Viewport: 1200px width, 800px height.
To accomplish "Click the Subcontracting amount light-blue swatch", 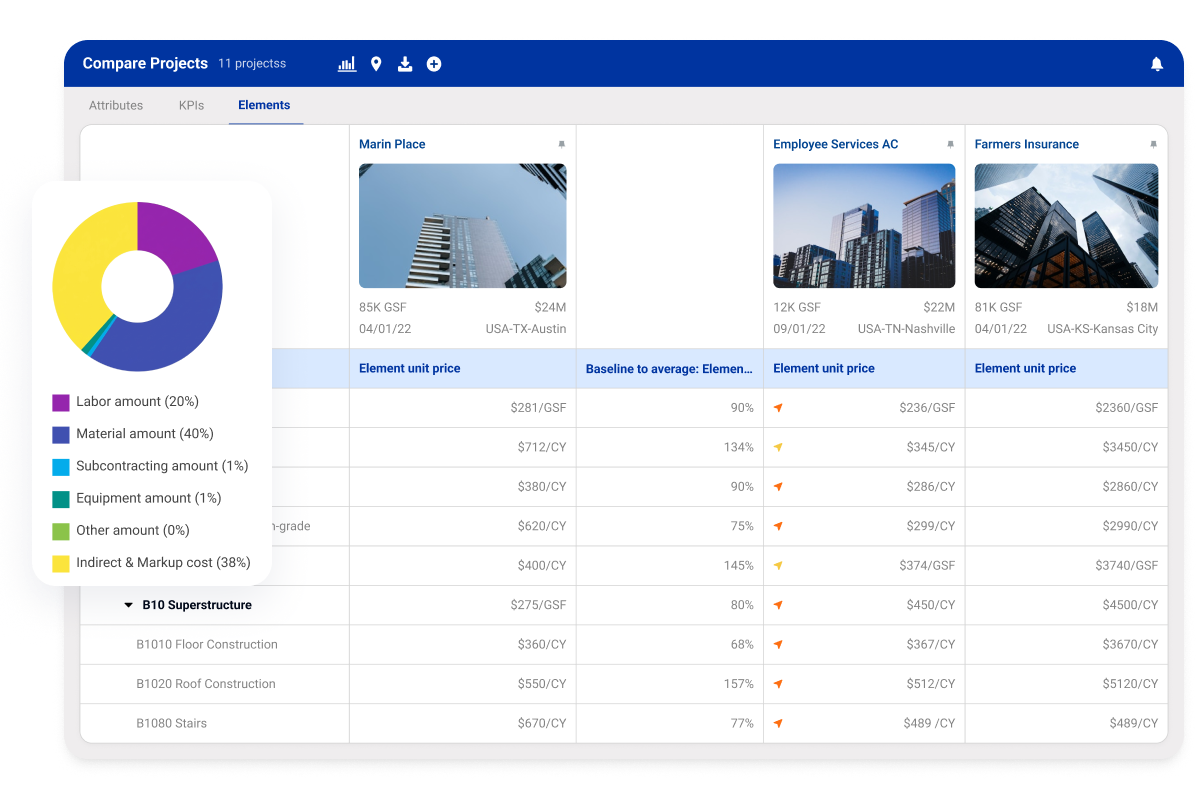I will 61,466.
